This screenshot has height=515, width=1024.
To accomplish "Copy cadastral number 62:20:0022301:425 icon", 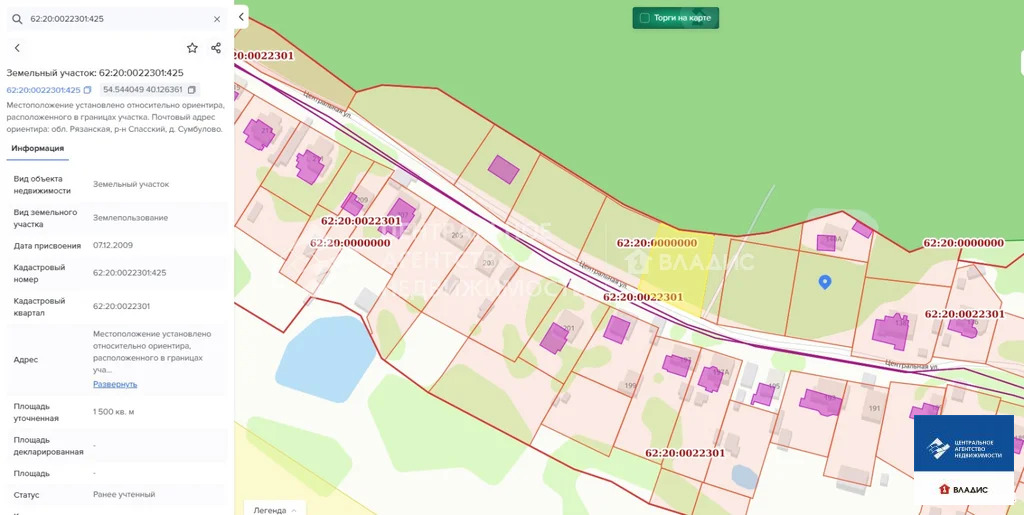I will click(x=88, y=90).
